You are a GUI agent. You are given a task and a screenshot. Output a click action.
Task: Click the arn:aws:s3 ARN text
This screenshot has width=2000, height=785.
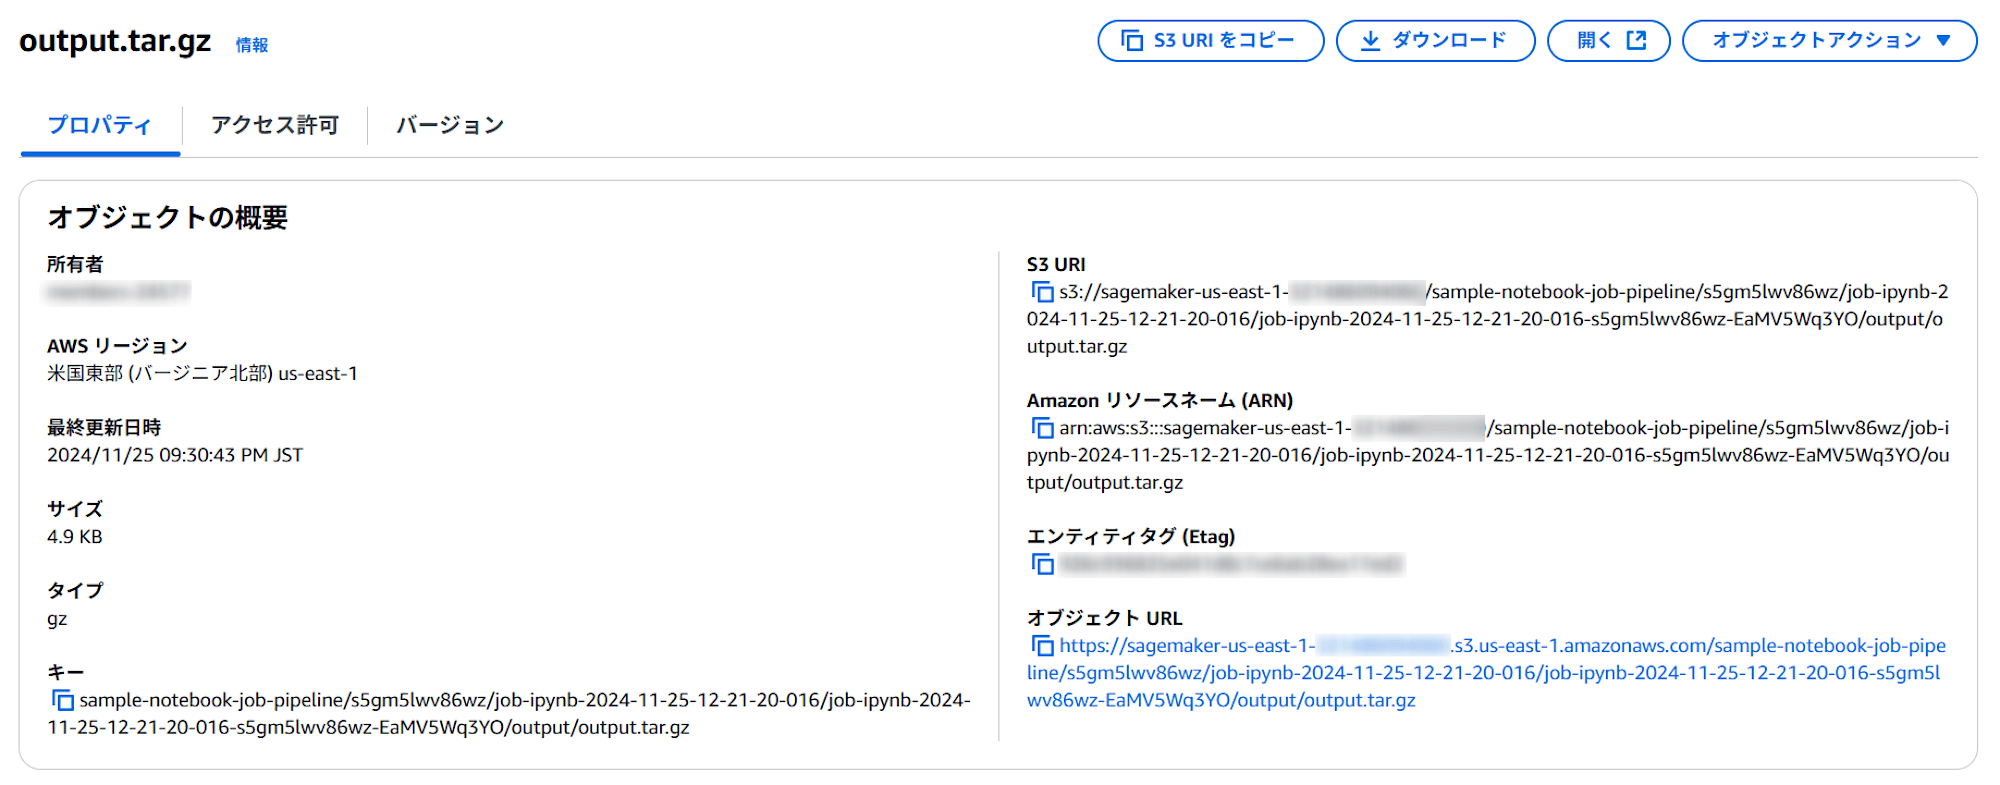[1489, 455]
